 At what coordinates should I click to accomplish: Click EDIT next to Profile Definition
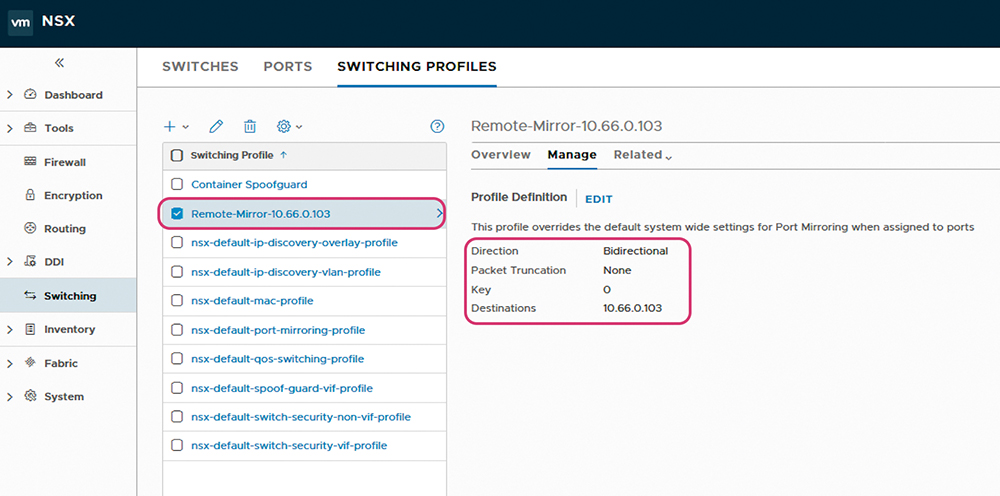[599, 199]
